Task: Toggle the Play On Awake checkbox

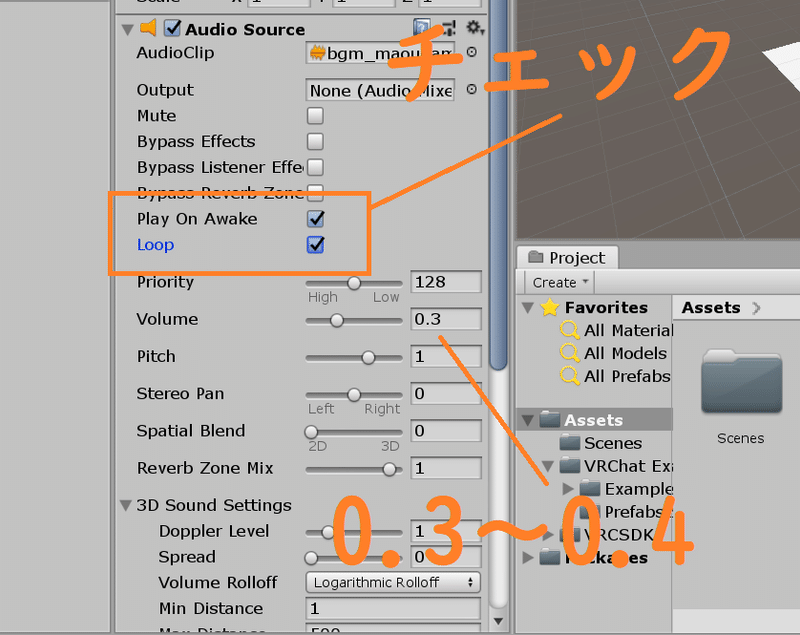Action: (316, 219)
